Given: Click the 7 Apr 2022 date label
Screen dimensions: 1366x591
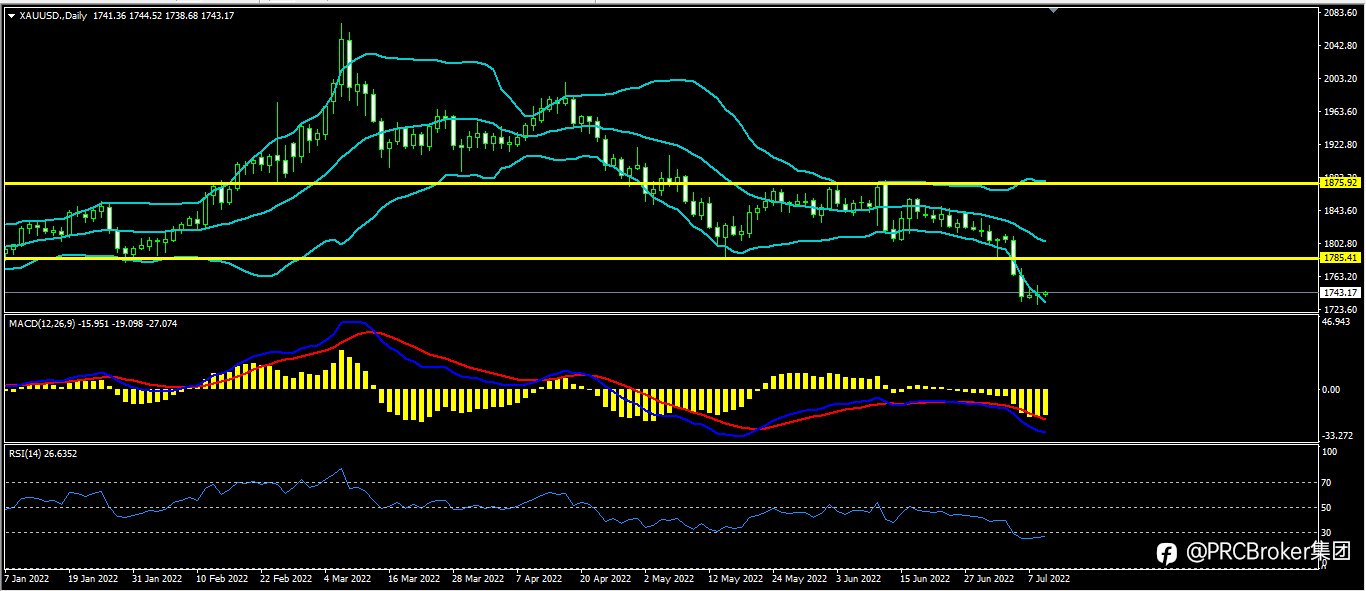Looking at the screenshot, I should pos(541,579).
